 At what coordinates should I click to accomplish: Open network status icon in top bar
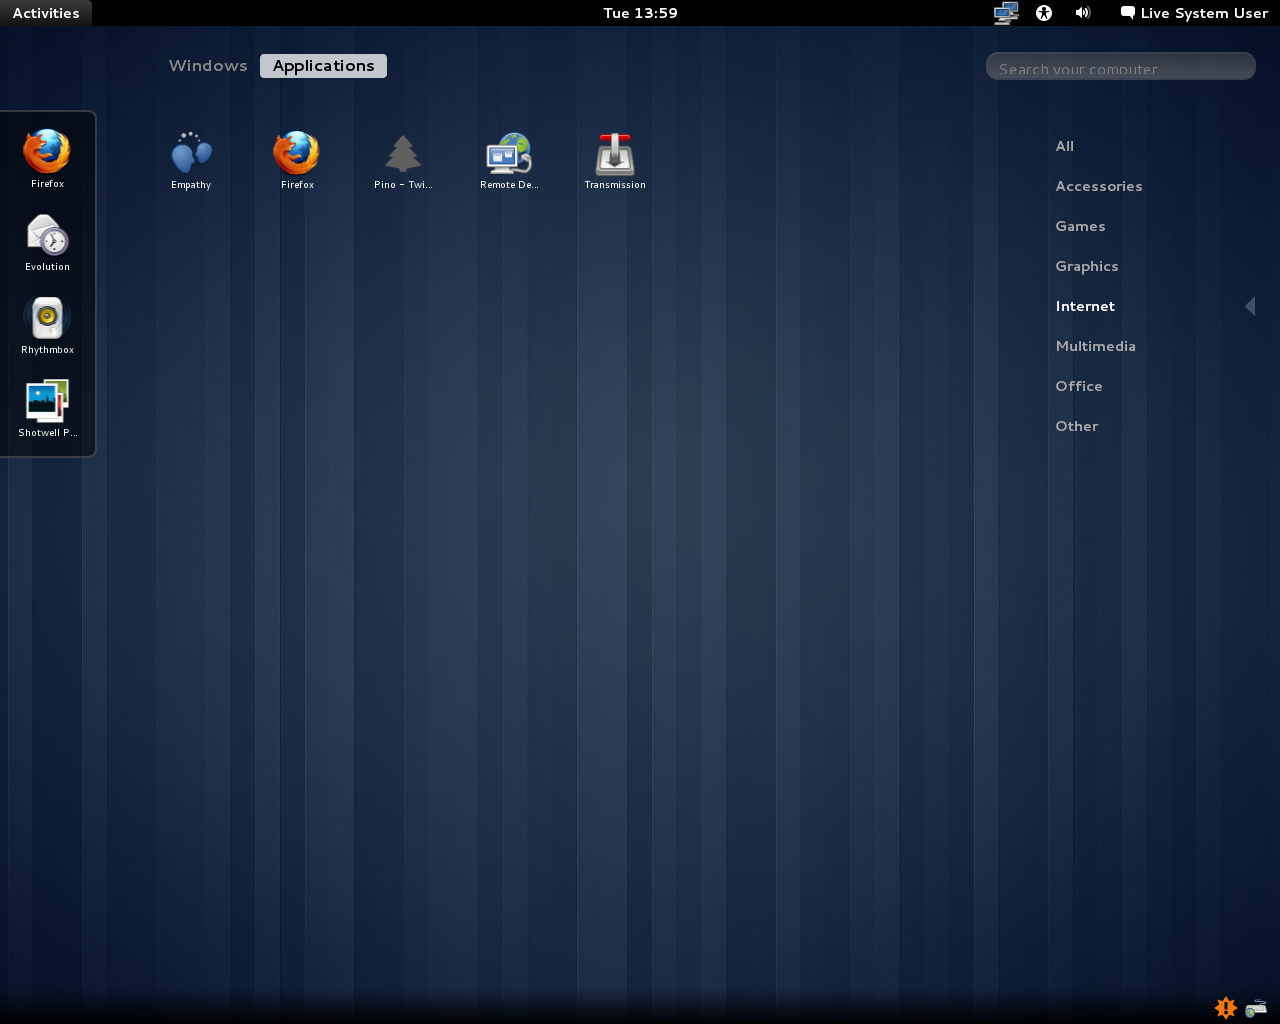coord(1006,13)
